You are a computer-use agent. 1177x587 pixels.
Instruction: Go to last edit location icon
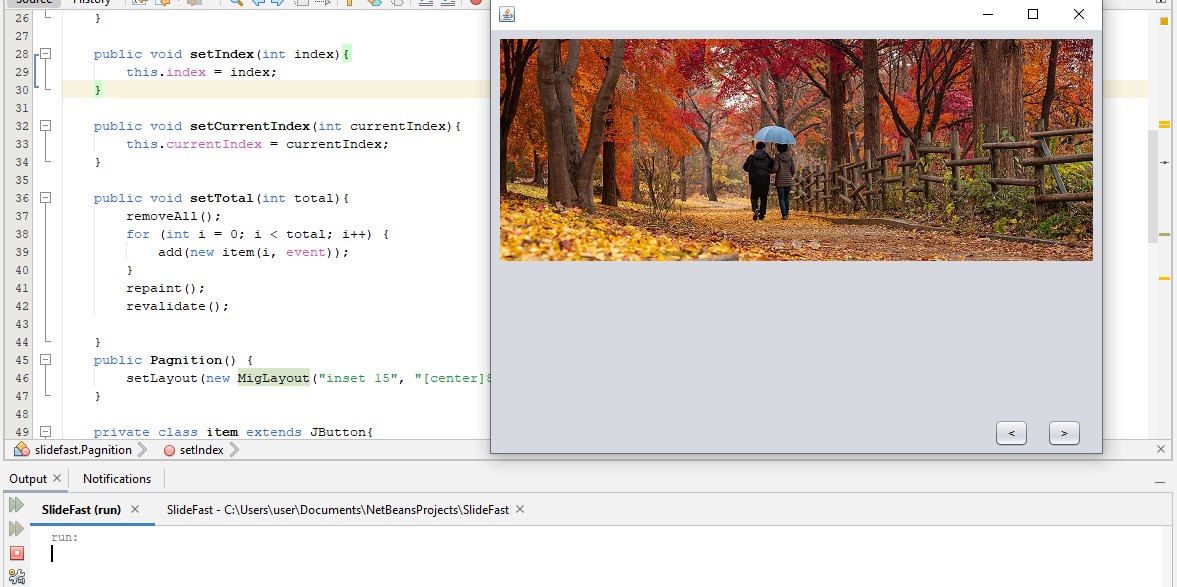(138, 4)
